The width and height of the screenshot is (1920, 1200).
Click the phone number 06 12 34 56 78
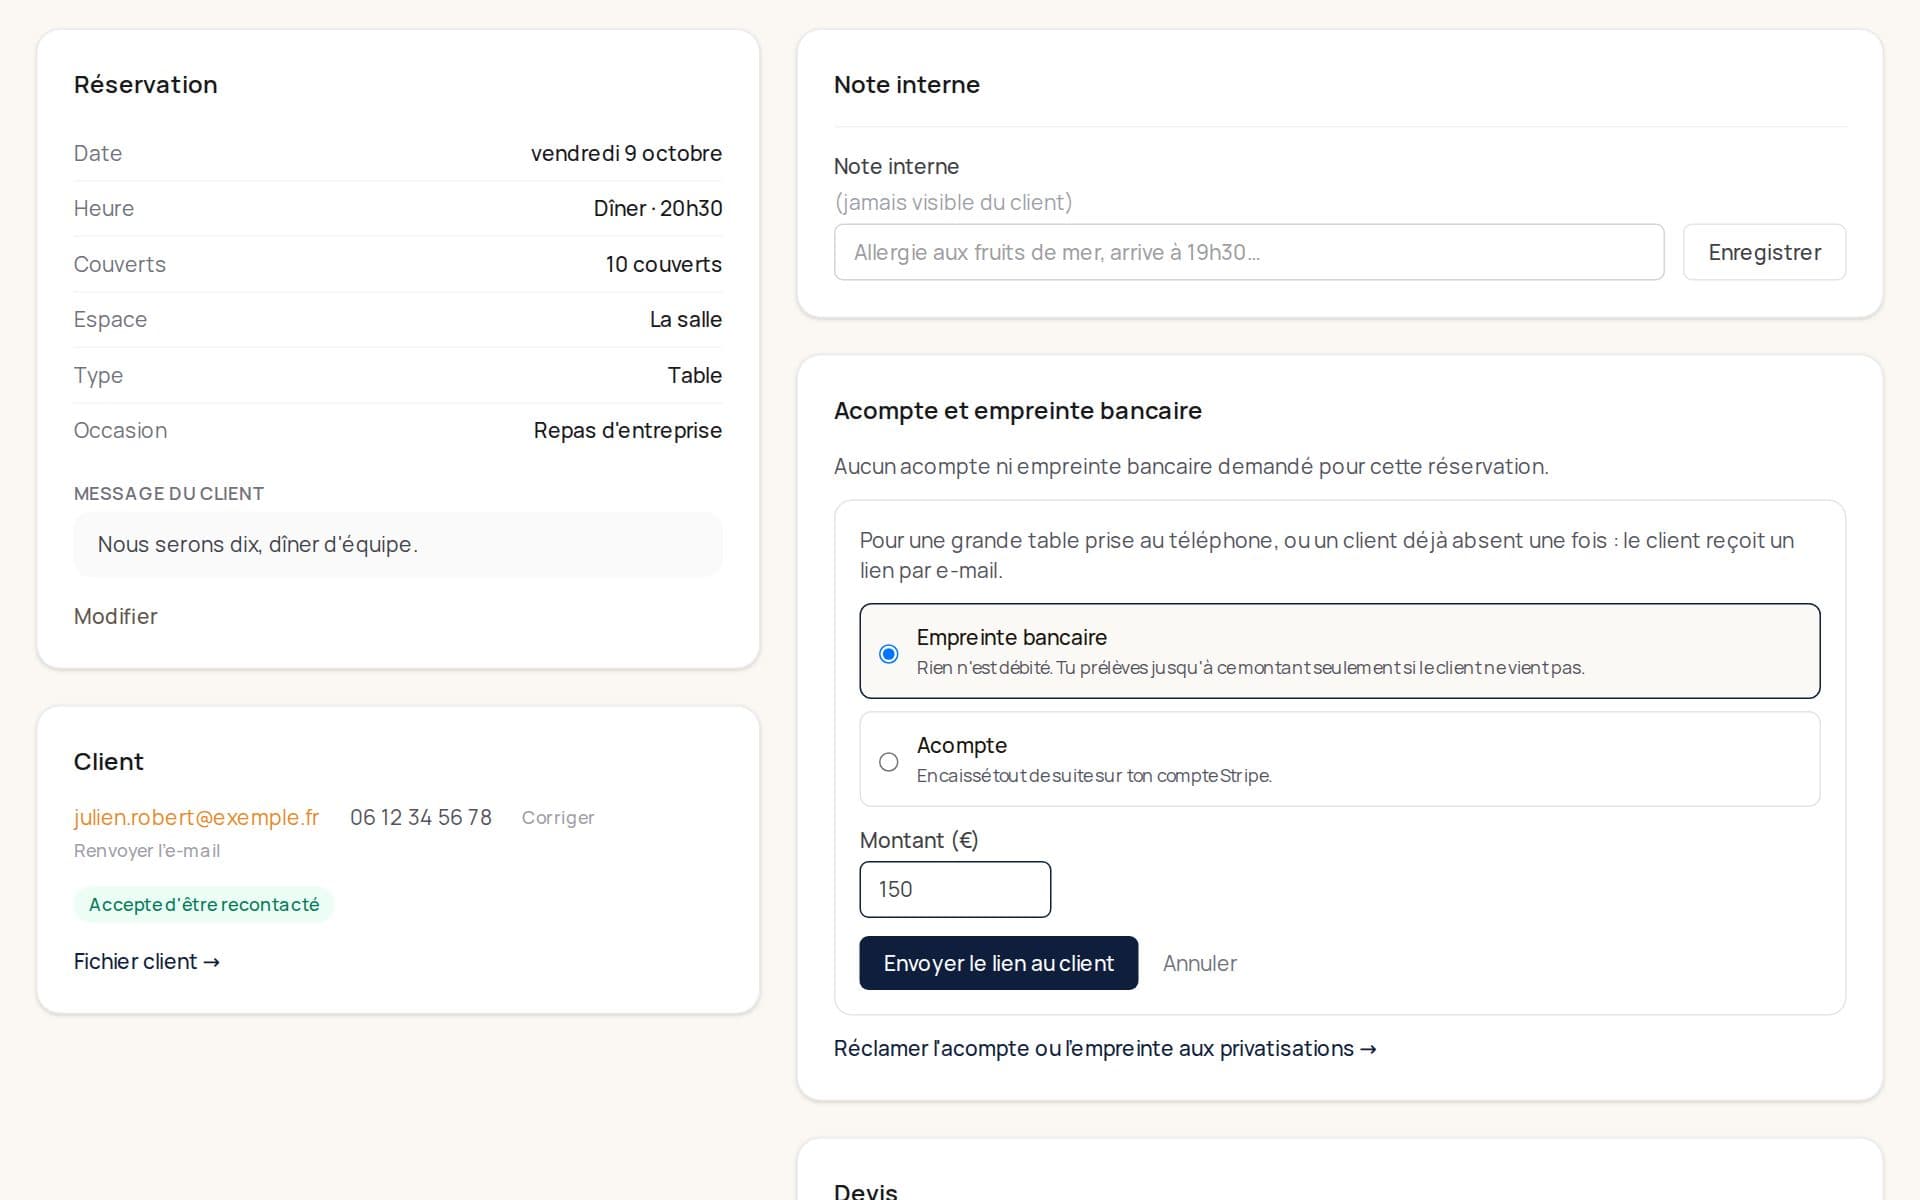[421, 817]
